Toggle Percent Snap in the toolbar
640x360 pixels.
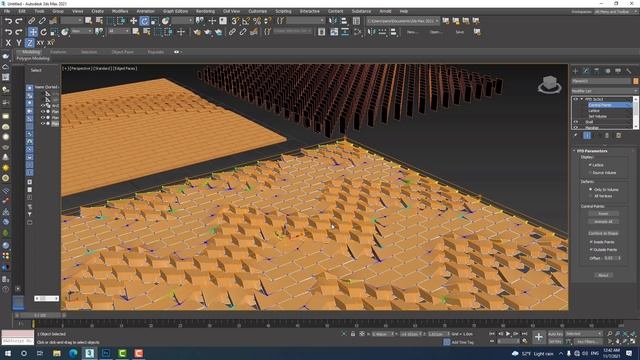click(x=257, y=20)
